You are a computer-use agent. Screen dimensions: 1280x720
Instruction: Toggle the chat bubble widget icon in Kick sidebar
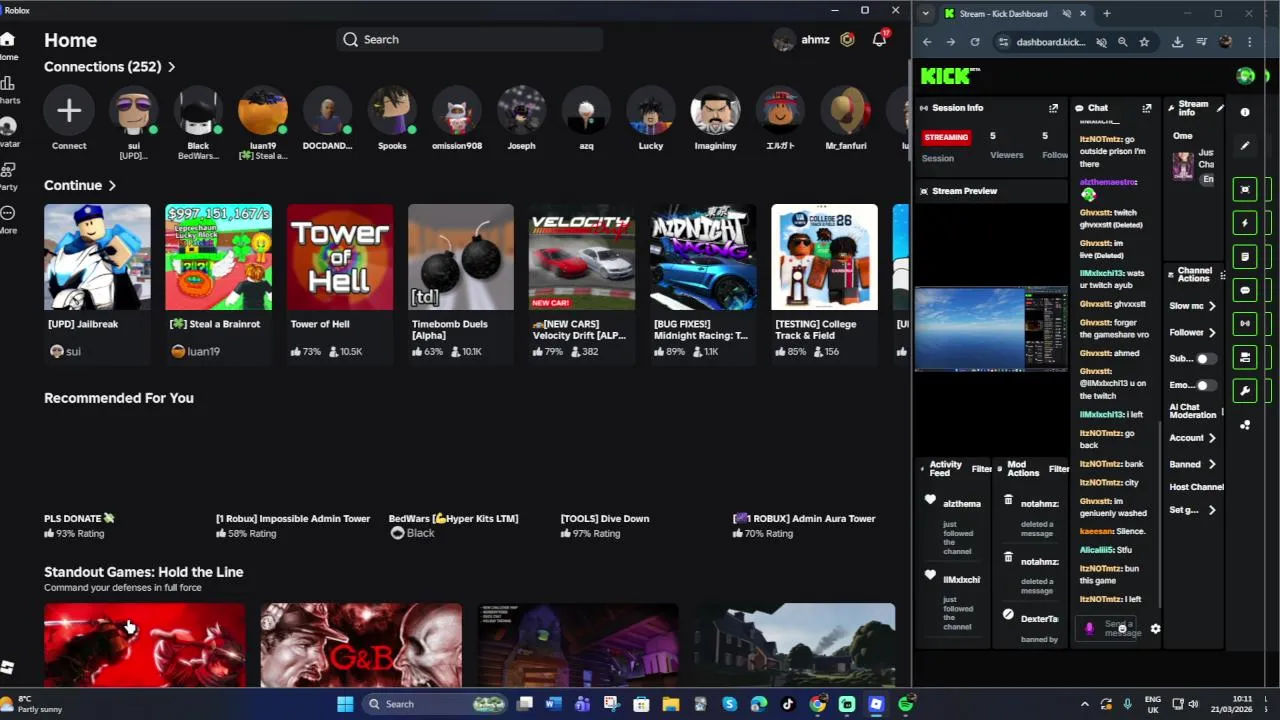(1245, 290)
